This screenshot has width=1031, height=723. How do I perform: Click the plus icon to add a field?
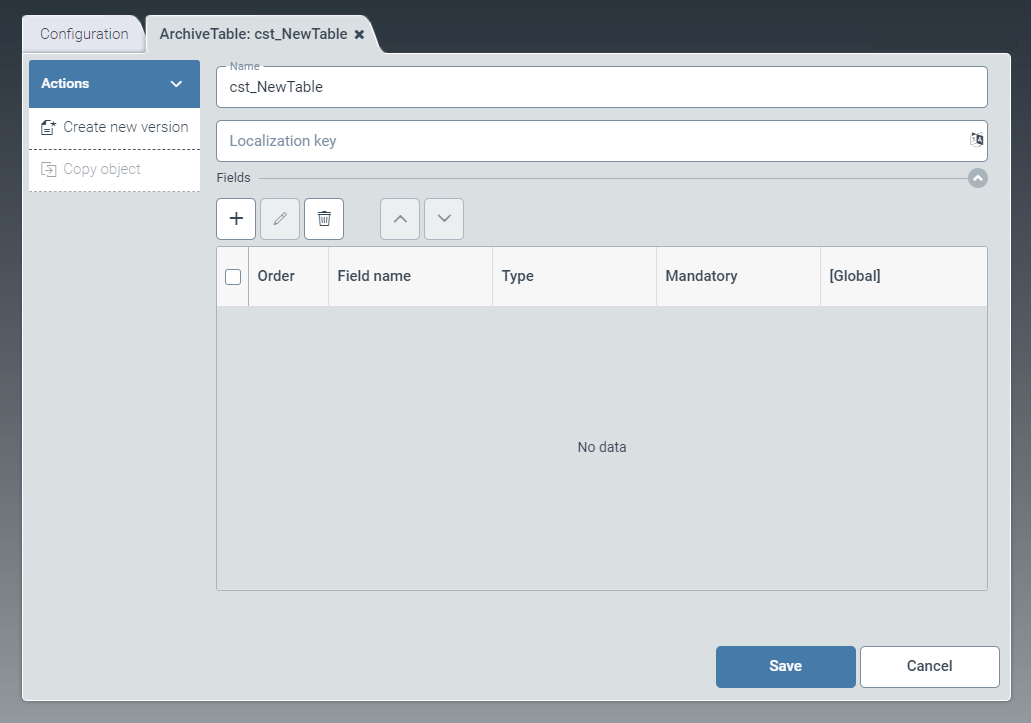pyautogui.click(x=236, y=219)
